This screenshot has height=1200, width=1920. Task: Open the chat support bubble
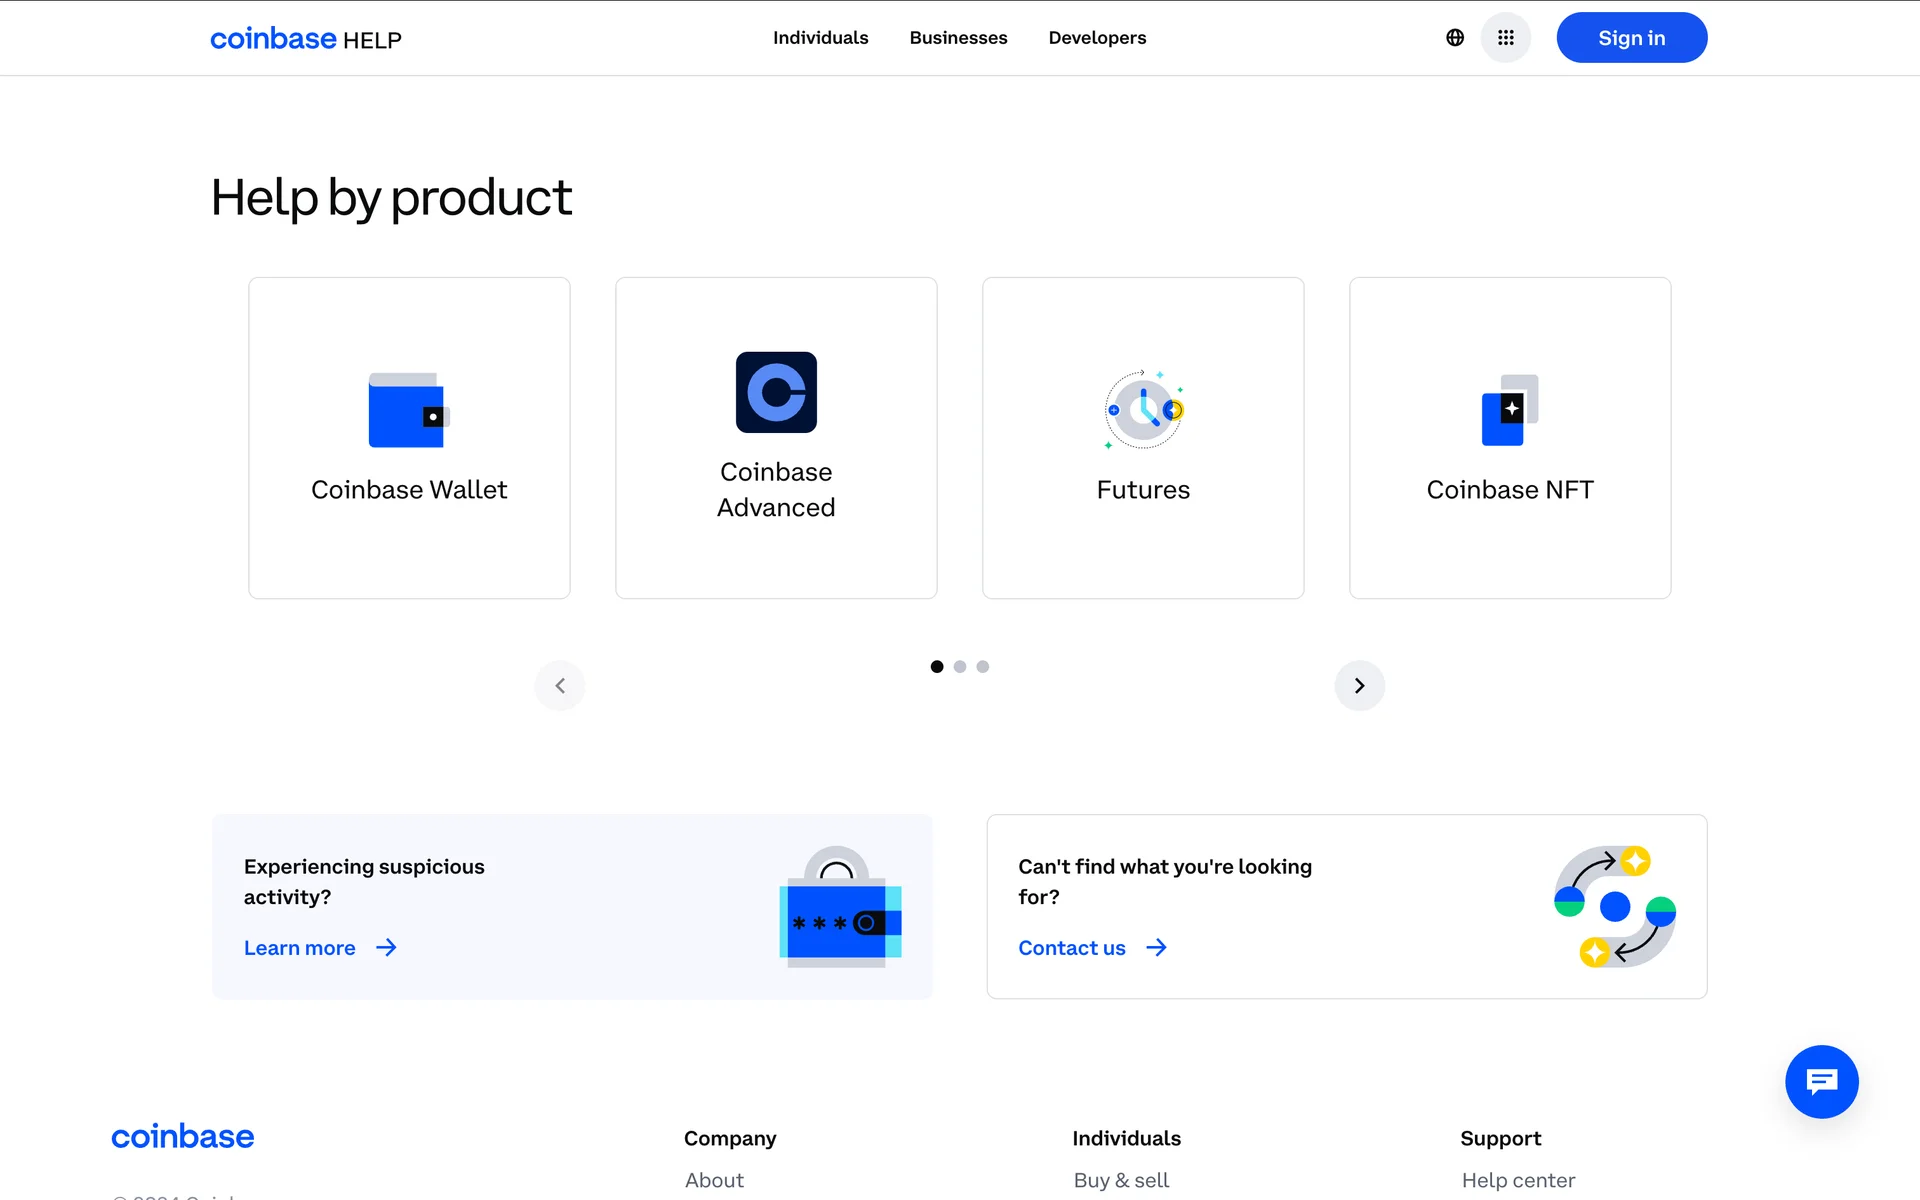(x=1821, y=1081)
